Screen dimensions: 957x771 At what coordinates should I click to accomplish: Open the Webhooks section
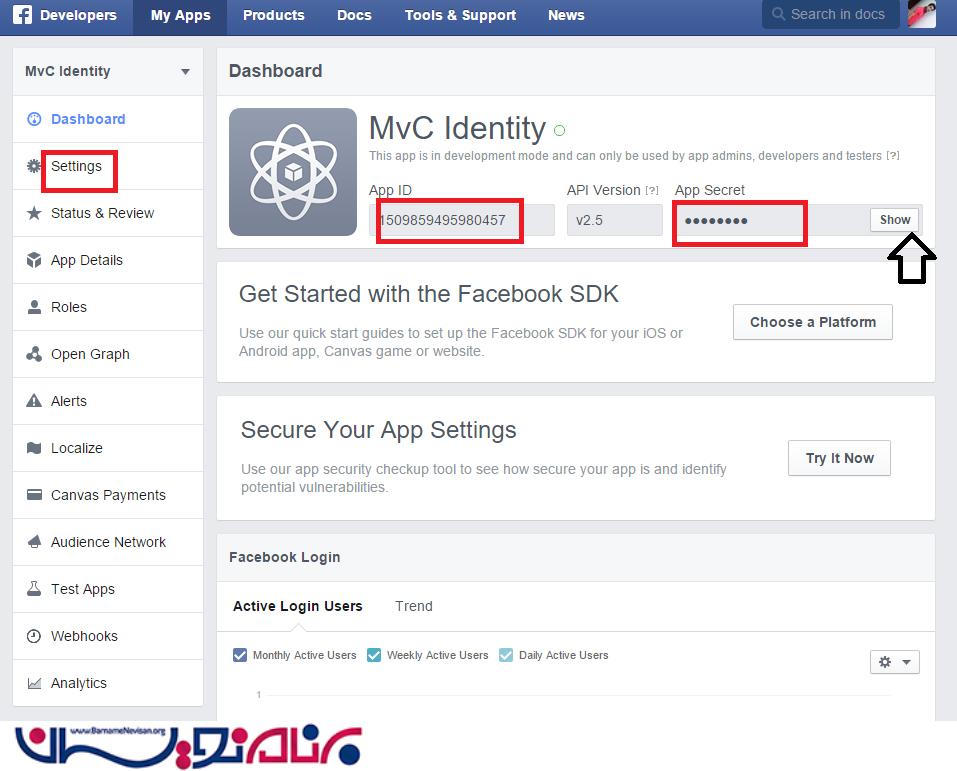84,636
